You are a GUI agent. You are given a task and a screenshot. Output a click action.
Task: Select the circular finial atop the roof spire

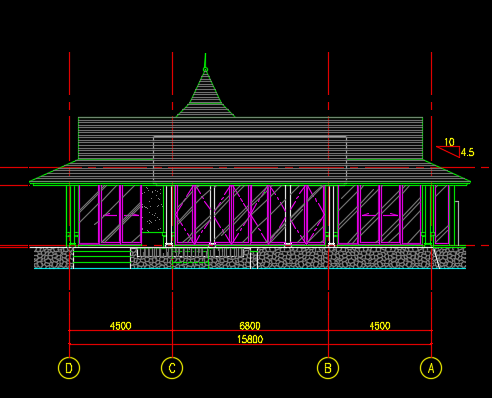[x=205, y=70]
